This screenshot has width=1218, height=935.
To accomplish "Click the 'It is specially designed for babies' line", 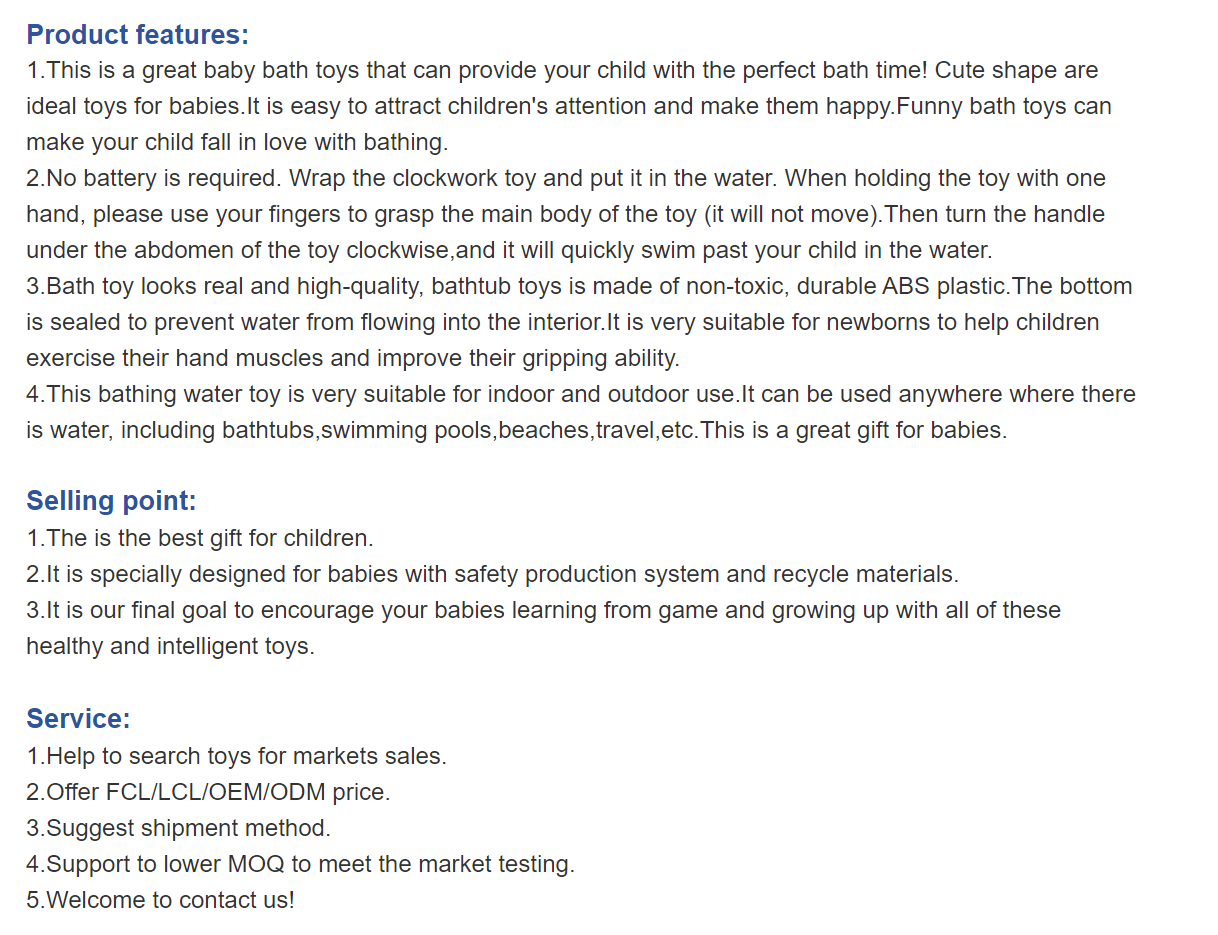I will (x=492, y=575).
